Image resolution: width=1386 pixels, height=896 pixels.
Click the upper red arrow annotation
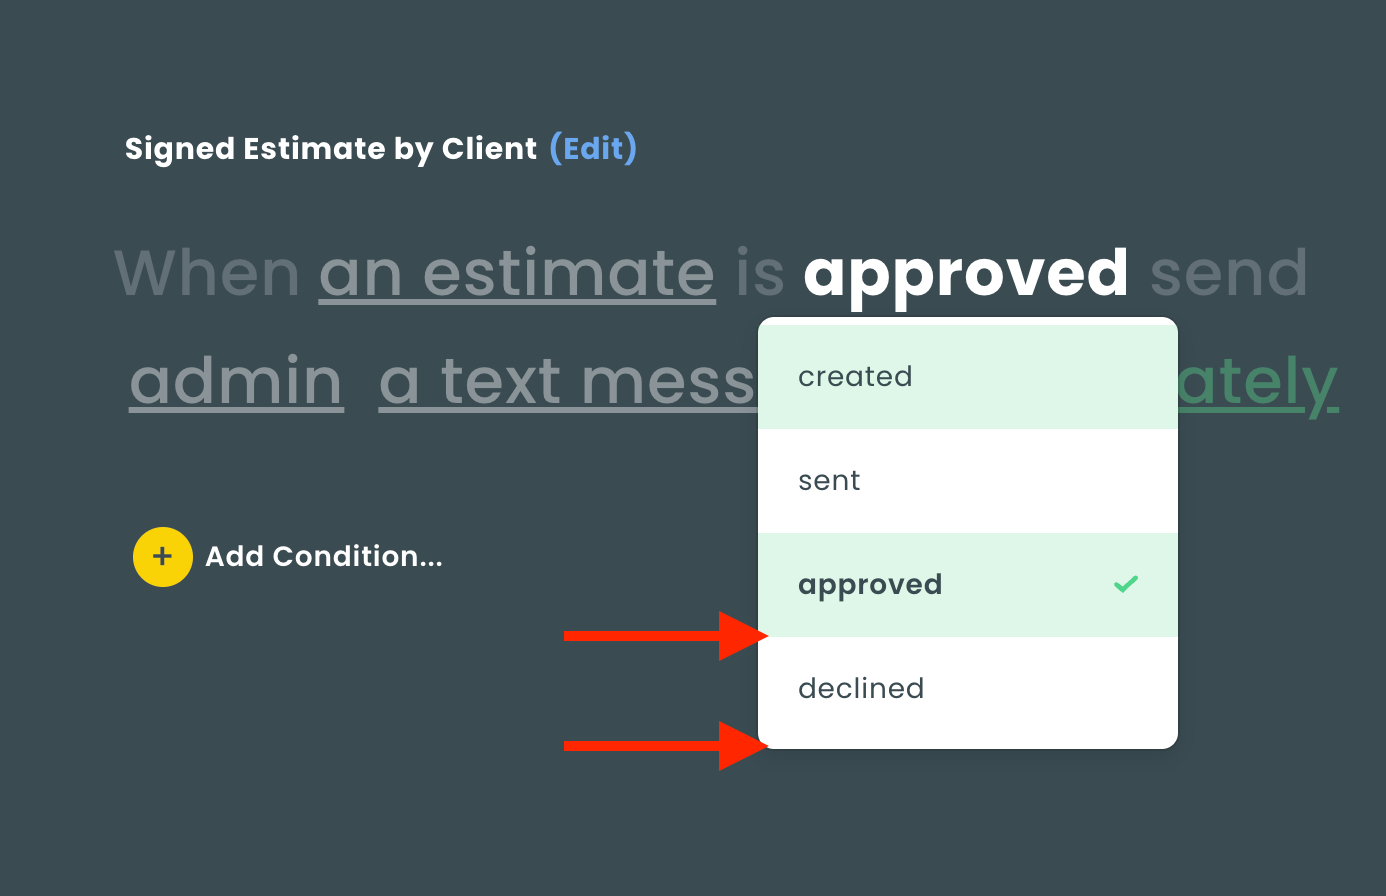[x=666, y=636]
